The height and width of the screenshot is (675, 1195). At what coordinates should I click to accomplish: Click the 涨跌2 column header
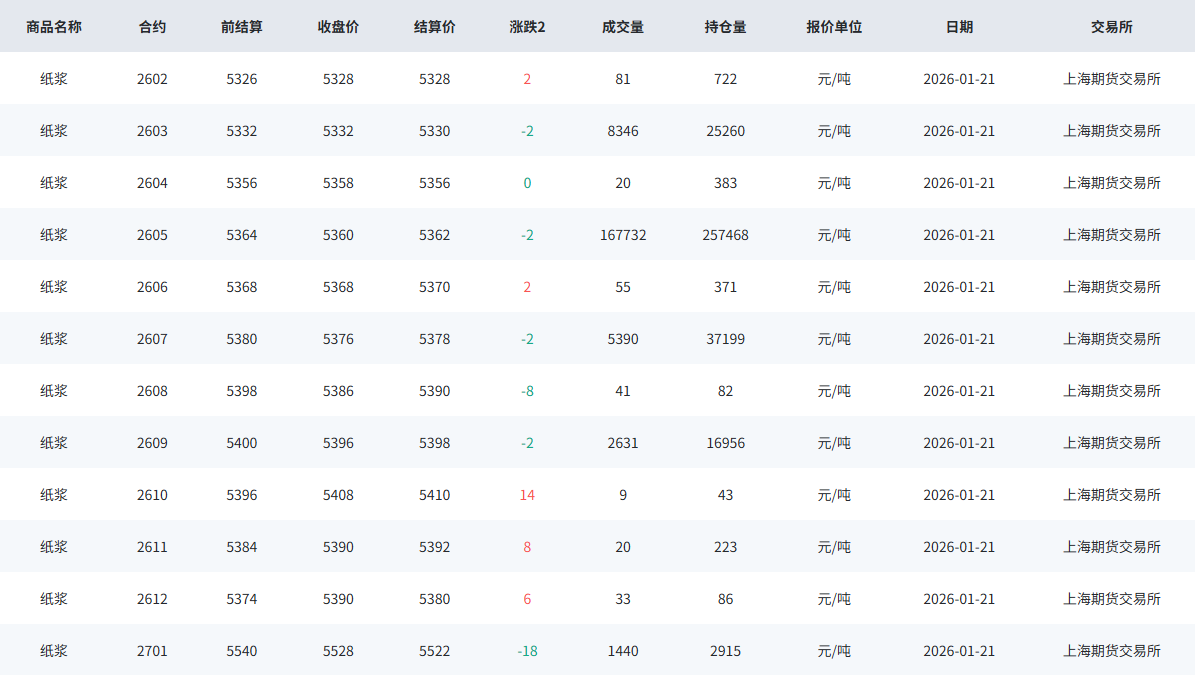point(527,27)
